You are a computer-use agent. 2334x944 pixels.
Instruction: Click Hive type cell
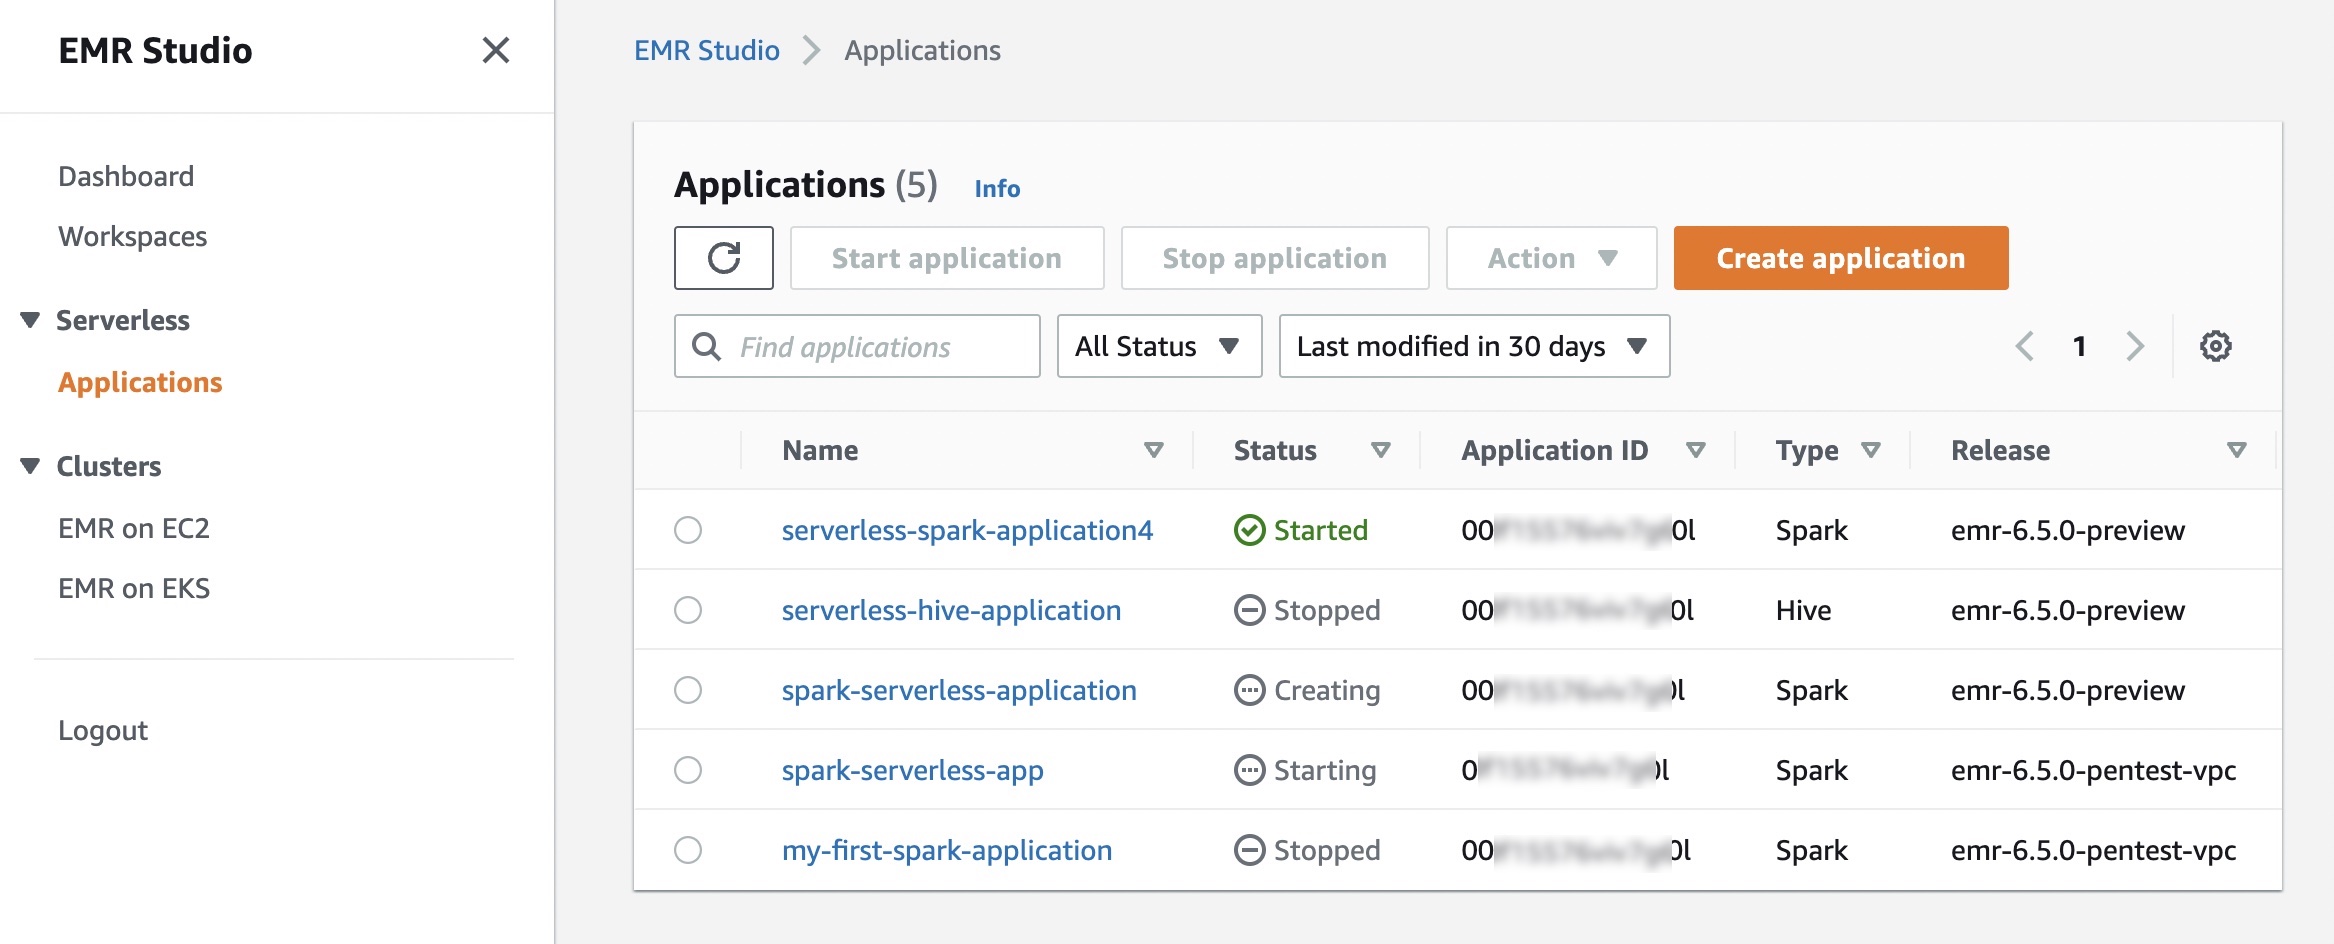tap(1803, 610)
